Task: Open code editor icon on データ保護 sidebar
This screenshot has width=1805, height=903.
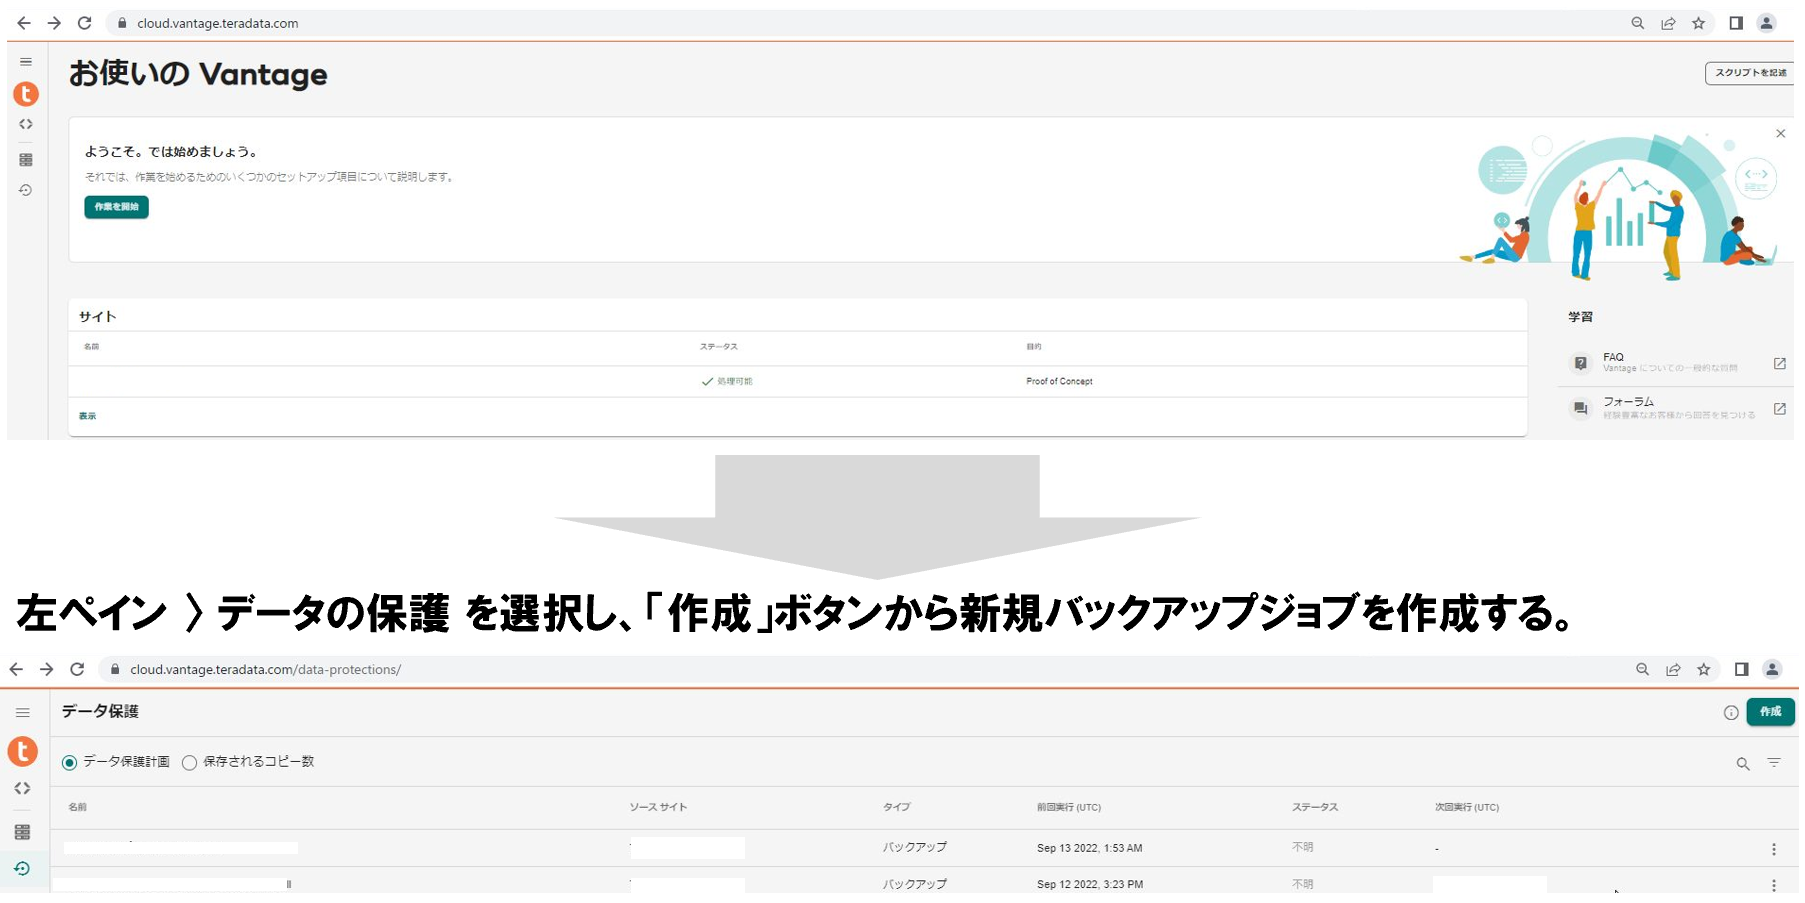Action: coord(22,789)
